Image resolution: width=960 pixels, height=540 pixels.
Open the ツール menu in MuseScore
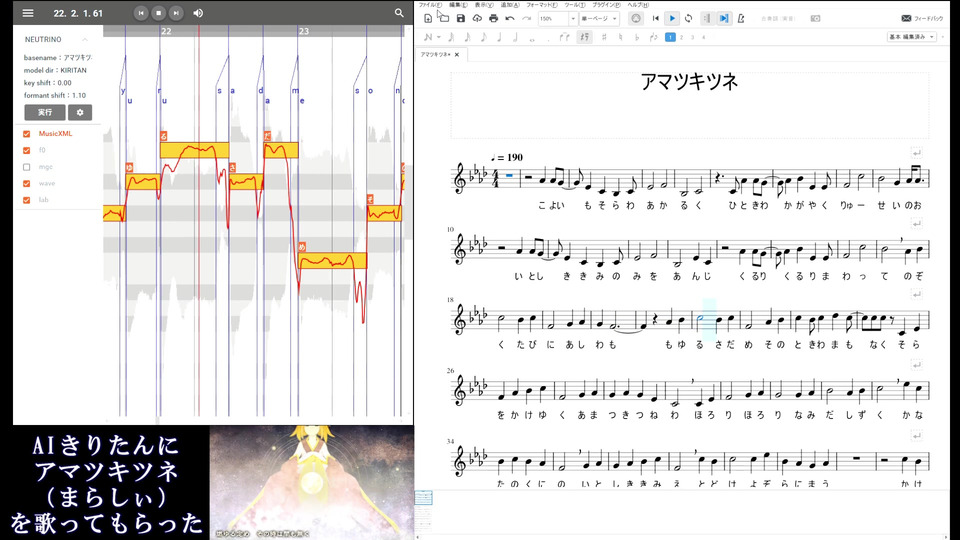click(x=574, y=5)
